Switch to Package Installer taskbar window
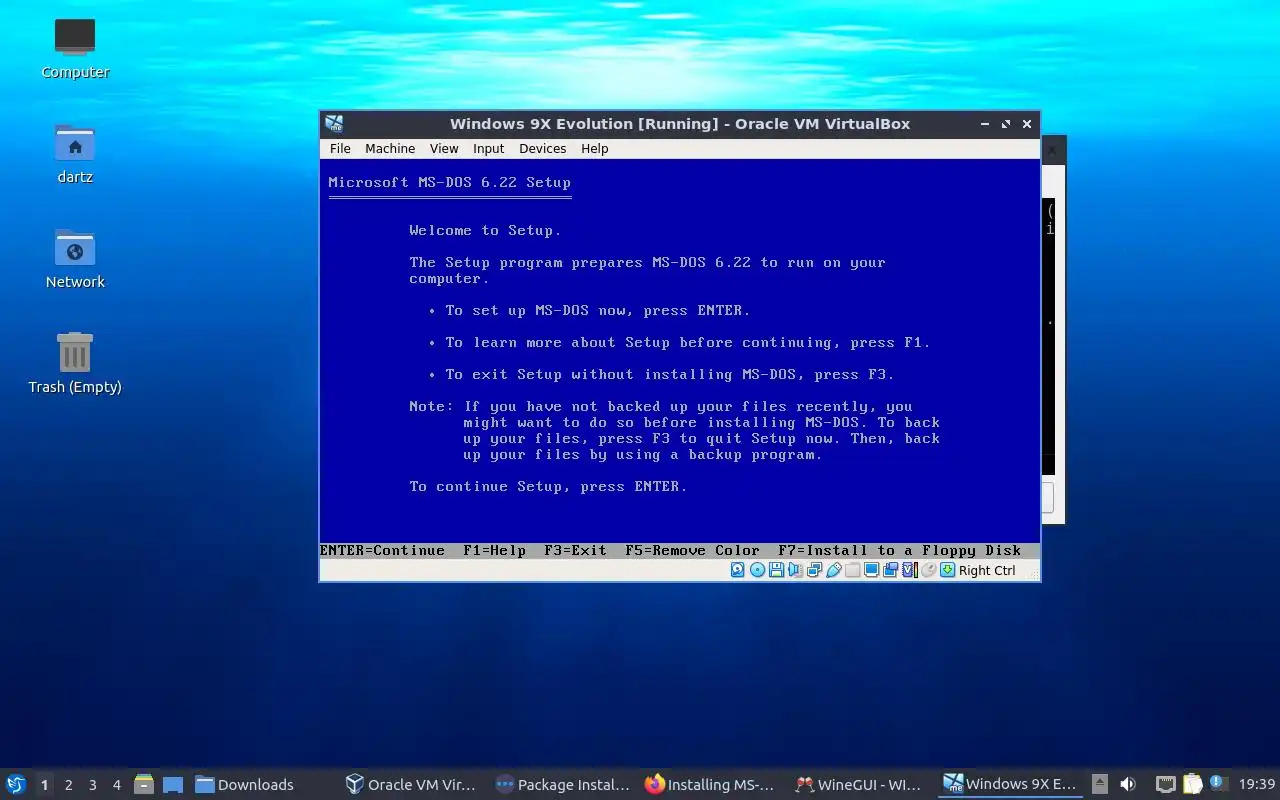 (562, 785)
